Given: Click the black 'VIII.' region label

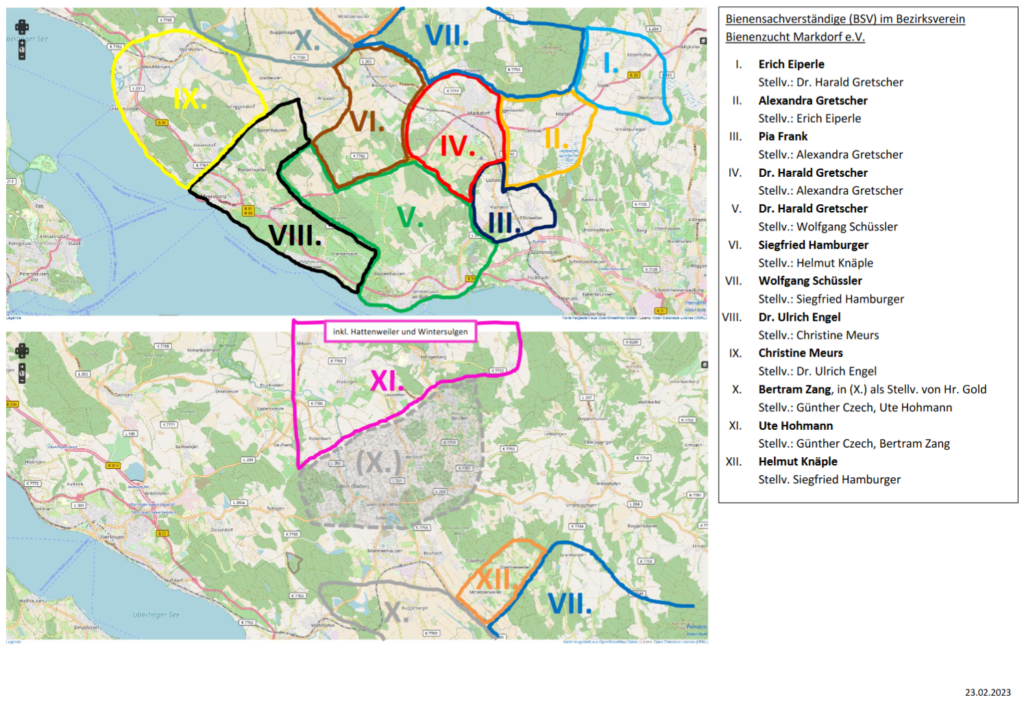Looking at the screenshot, I should (296, 236).
